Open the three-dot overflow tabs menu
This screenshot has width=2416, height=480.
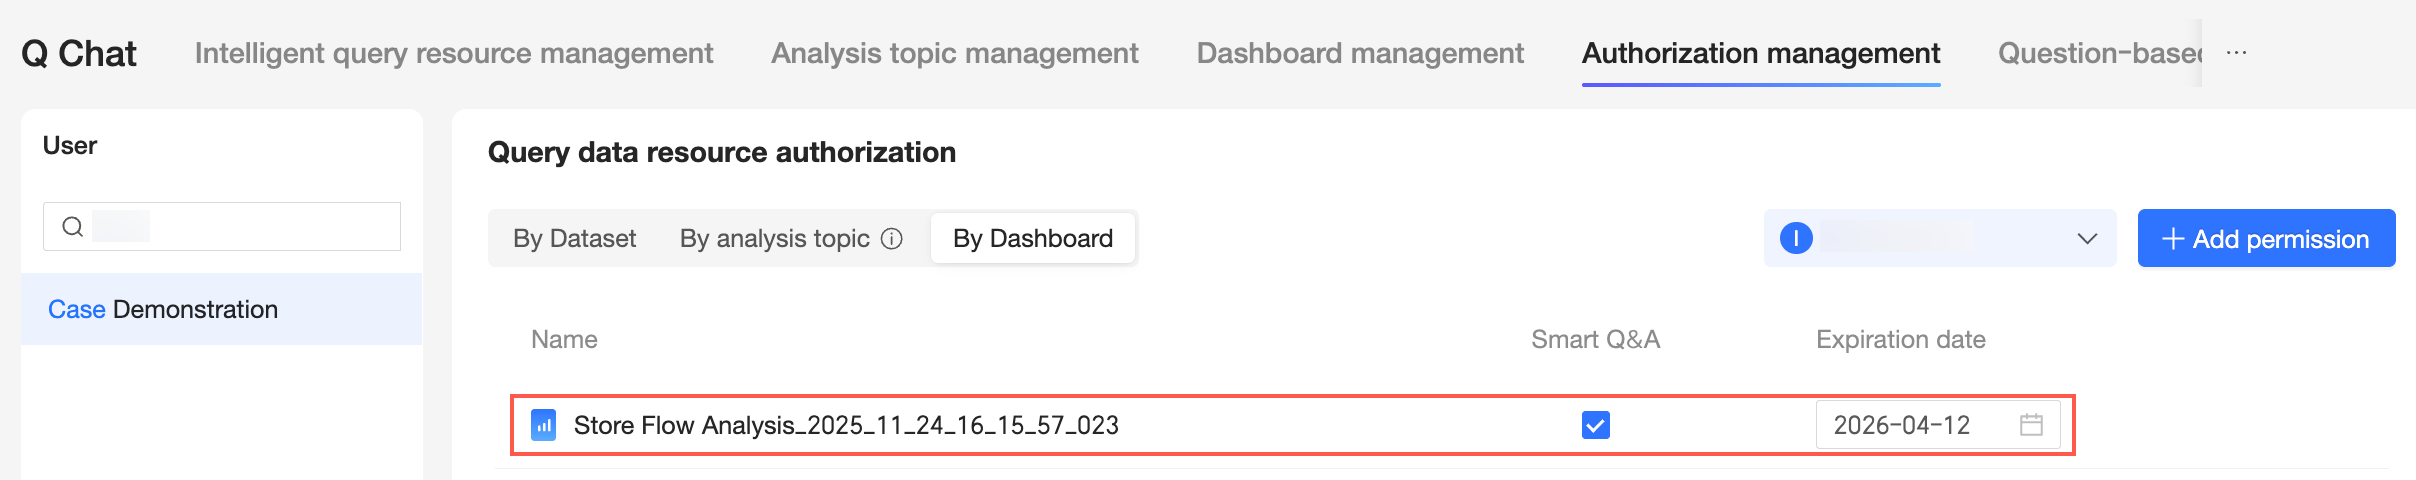[x=2237, y=53]
